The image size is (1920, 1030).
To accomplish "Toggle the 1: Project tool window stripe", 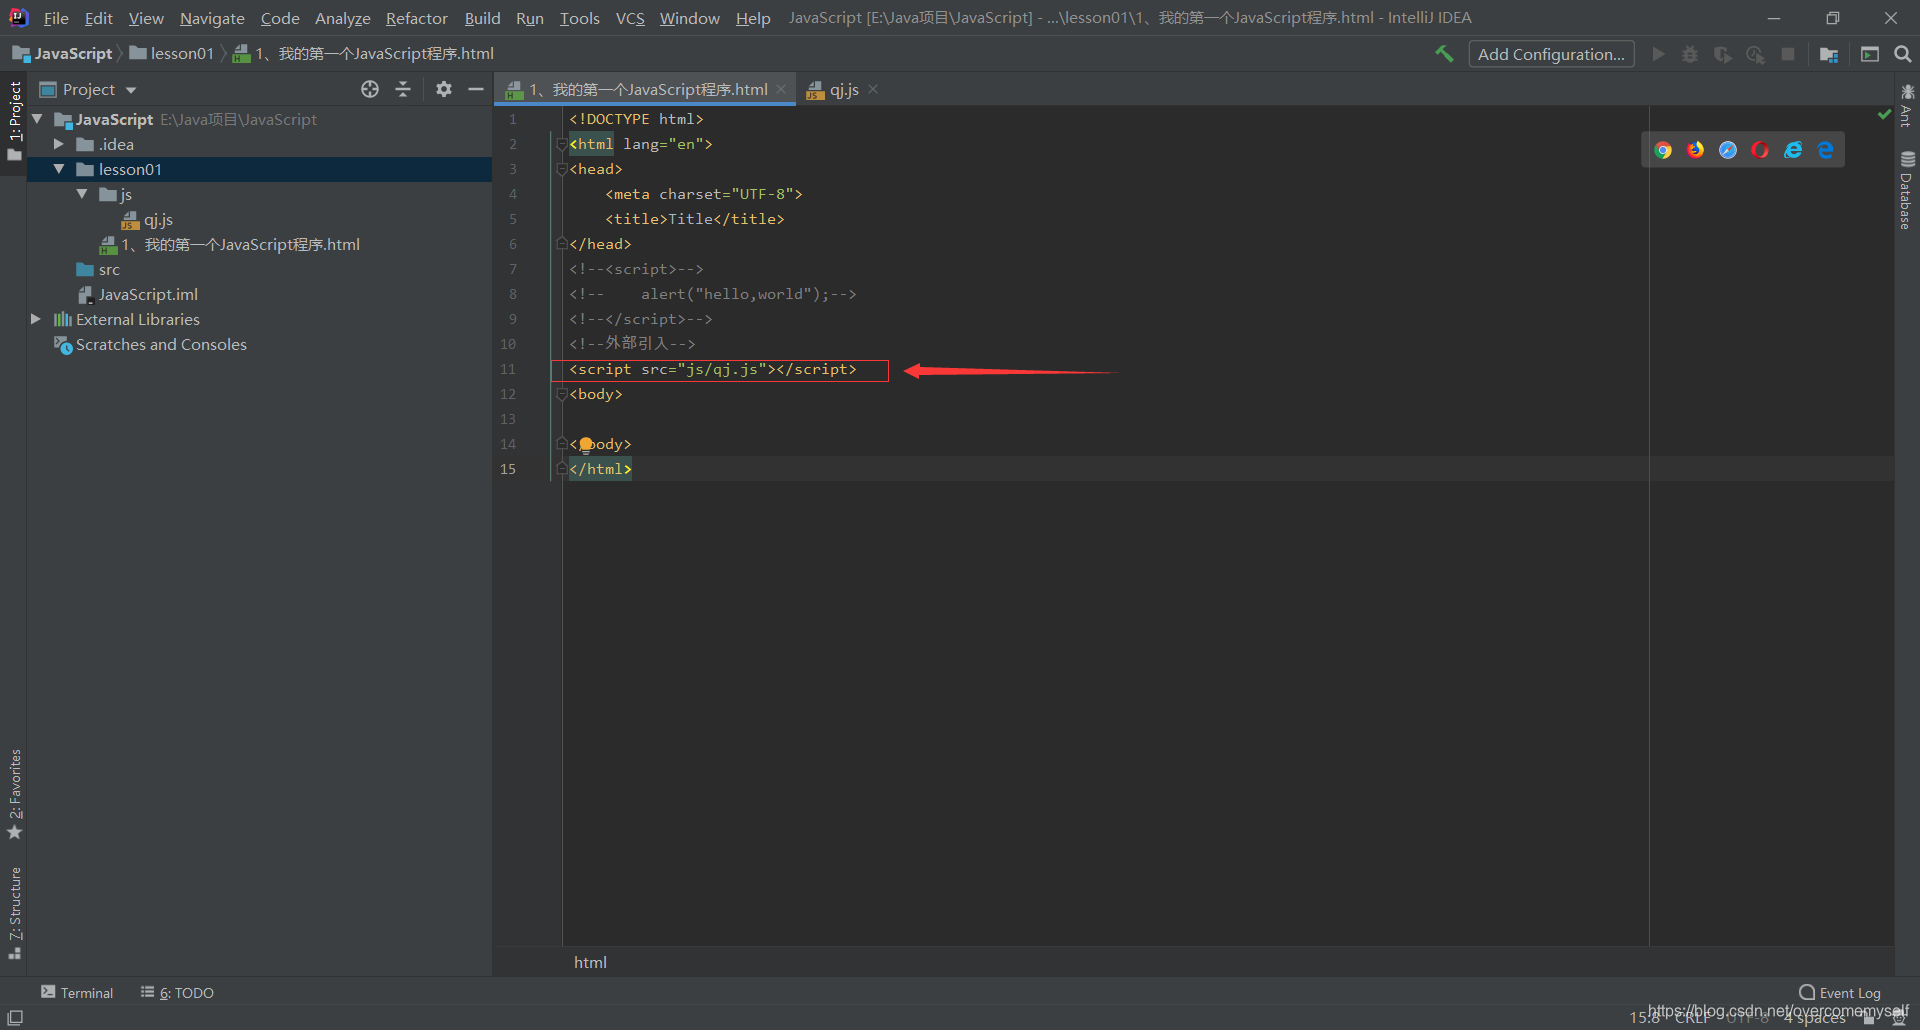I will tap(14, 121).
